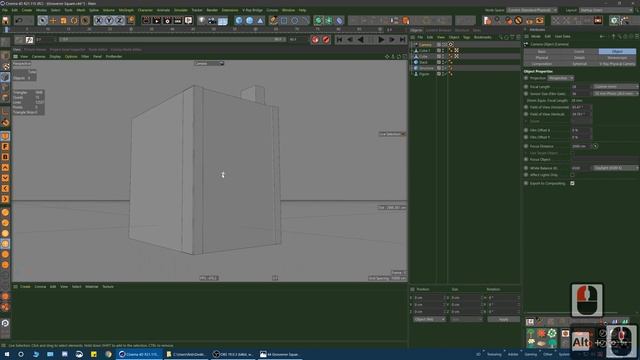The image size is (640, 360).
Task: Open the Mesh menu
Action: click(x=81, y=10)
